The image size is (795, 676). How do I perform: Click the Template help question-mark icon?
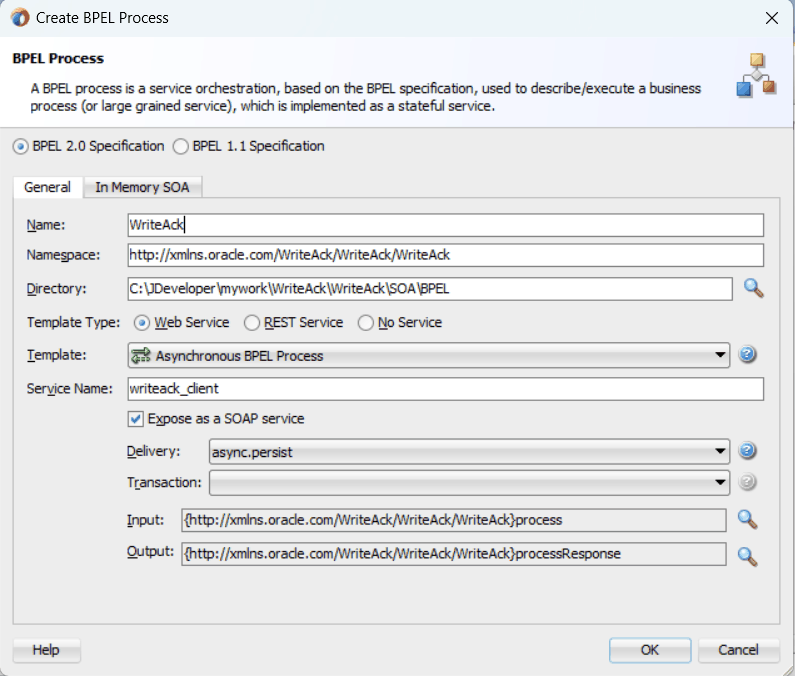747,354
